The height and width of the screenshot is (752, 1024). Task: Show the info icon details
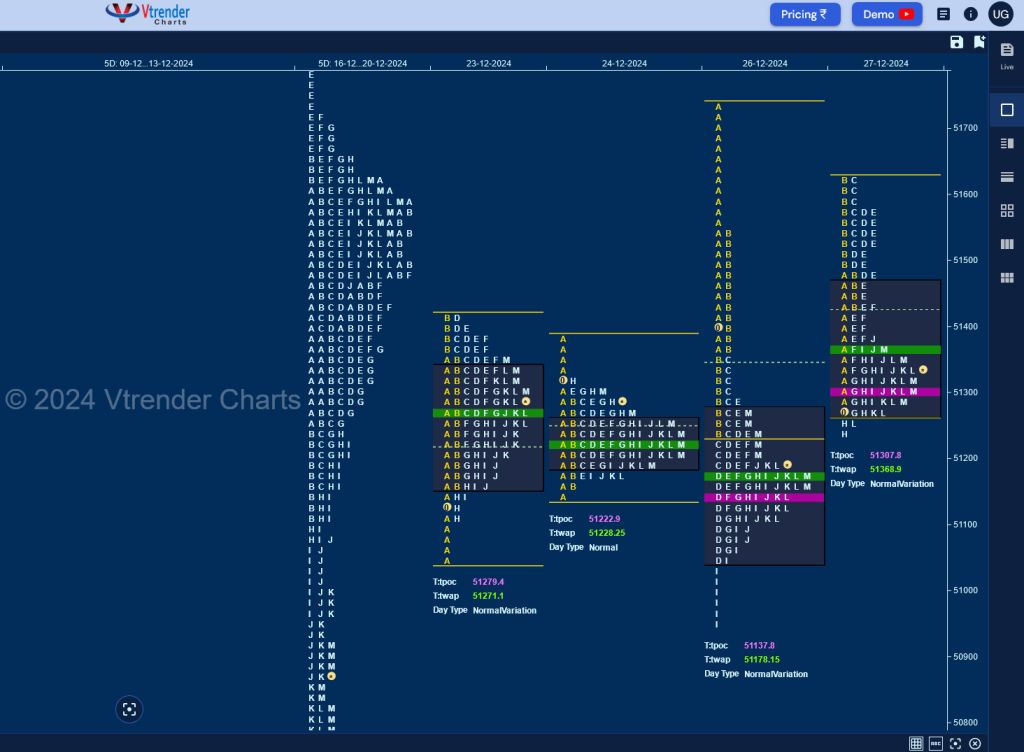[x=970, y=14]
